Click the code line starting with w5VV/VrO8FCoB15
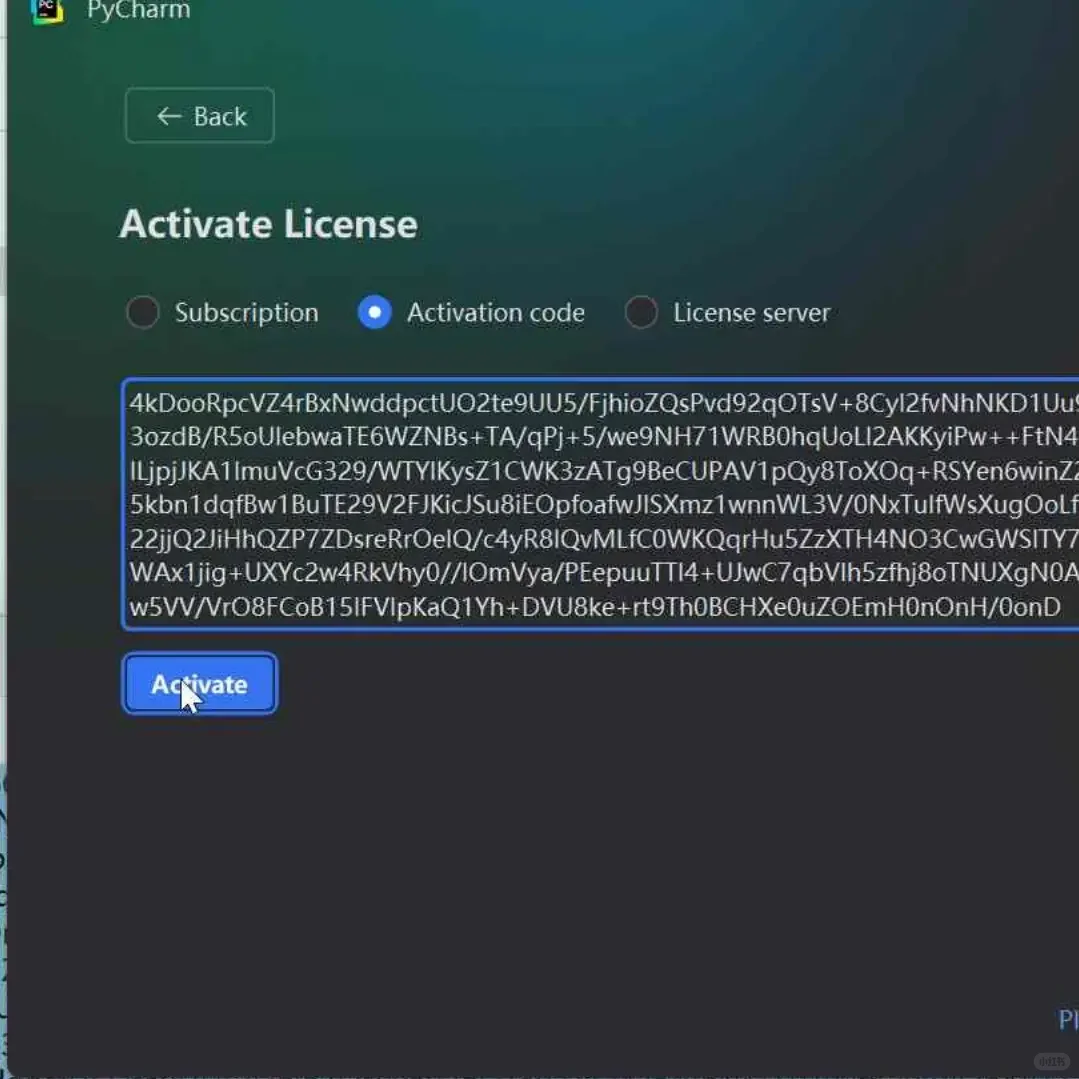Image resolution: width=1079 pixels, height=1079 pixels. click(595, 607)
